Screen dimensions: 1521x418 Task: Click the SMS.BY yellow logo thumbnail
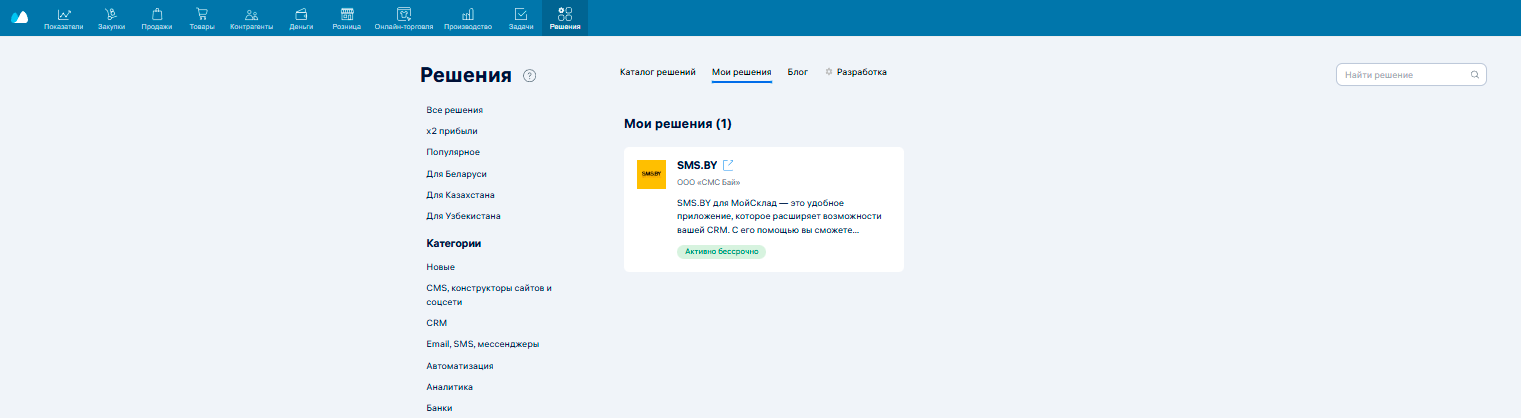pyautogui.click(x=651, y=174)
